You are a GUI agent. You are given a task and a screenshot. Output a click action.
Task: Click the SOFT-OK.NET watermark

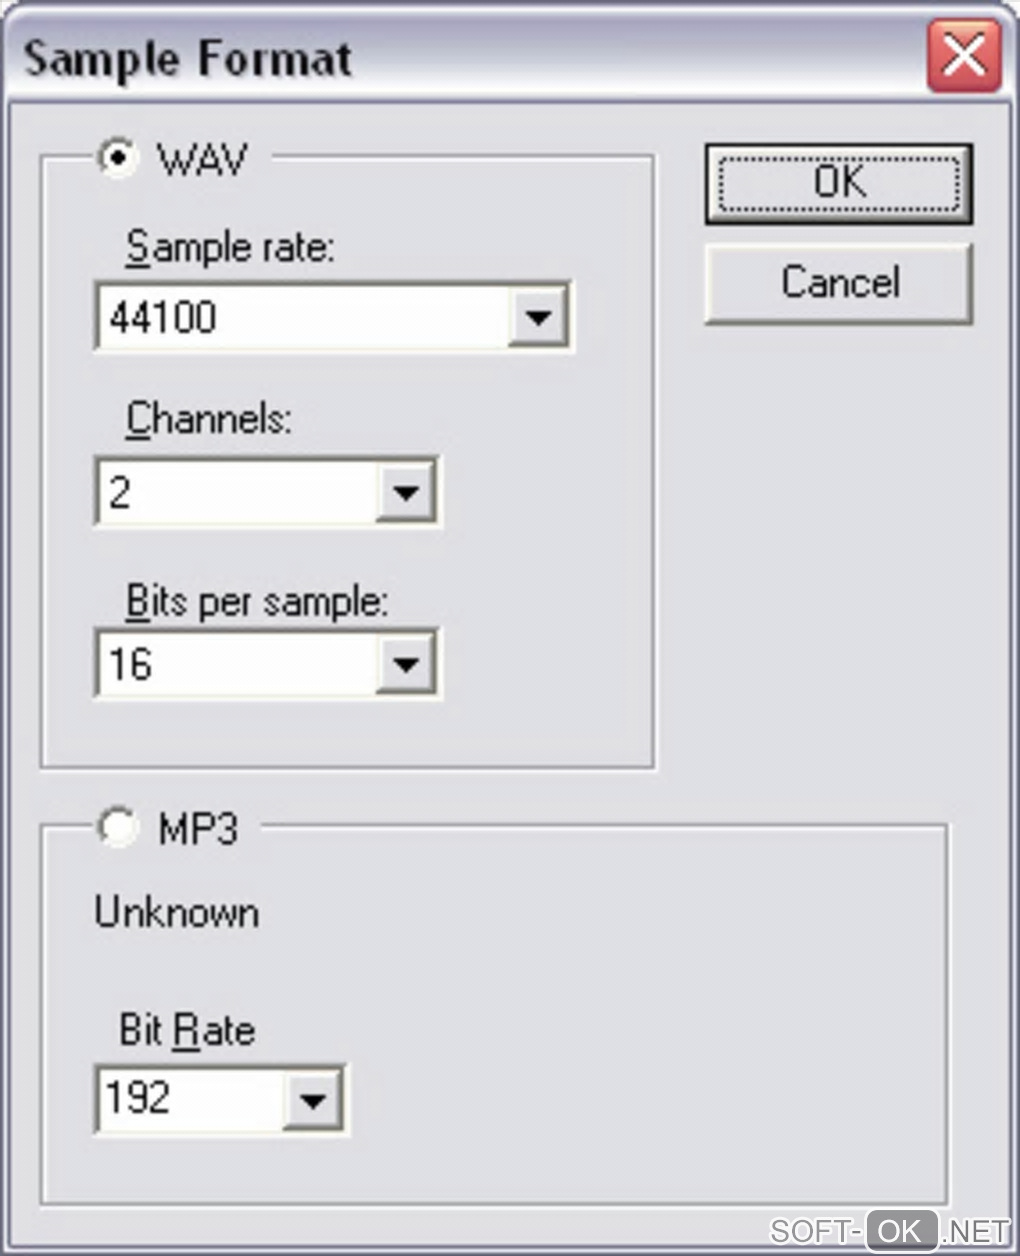889,1230
